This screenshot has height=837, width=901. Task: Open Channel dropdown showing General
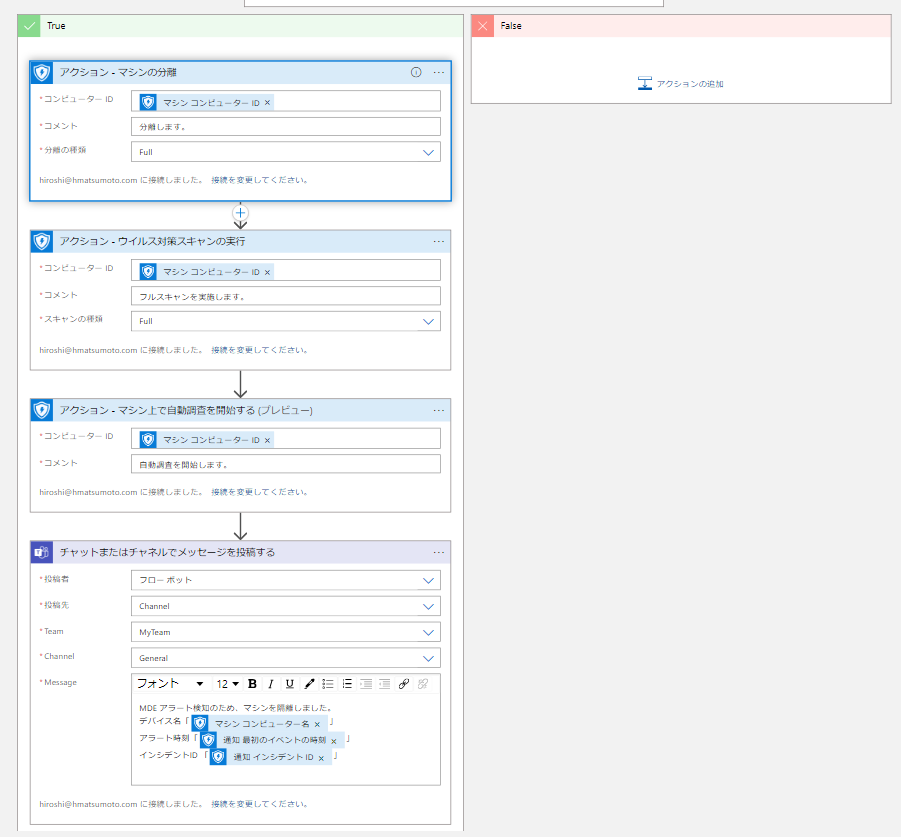[x=286, y=658]
